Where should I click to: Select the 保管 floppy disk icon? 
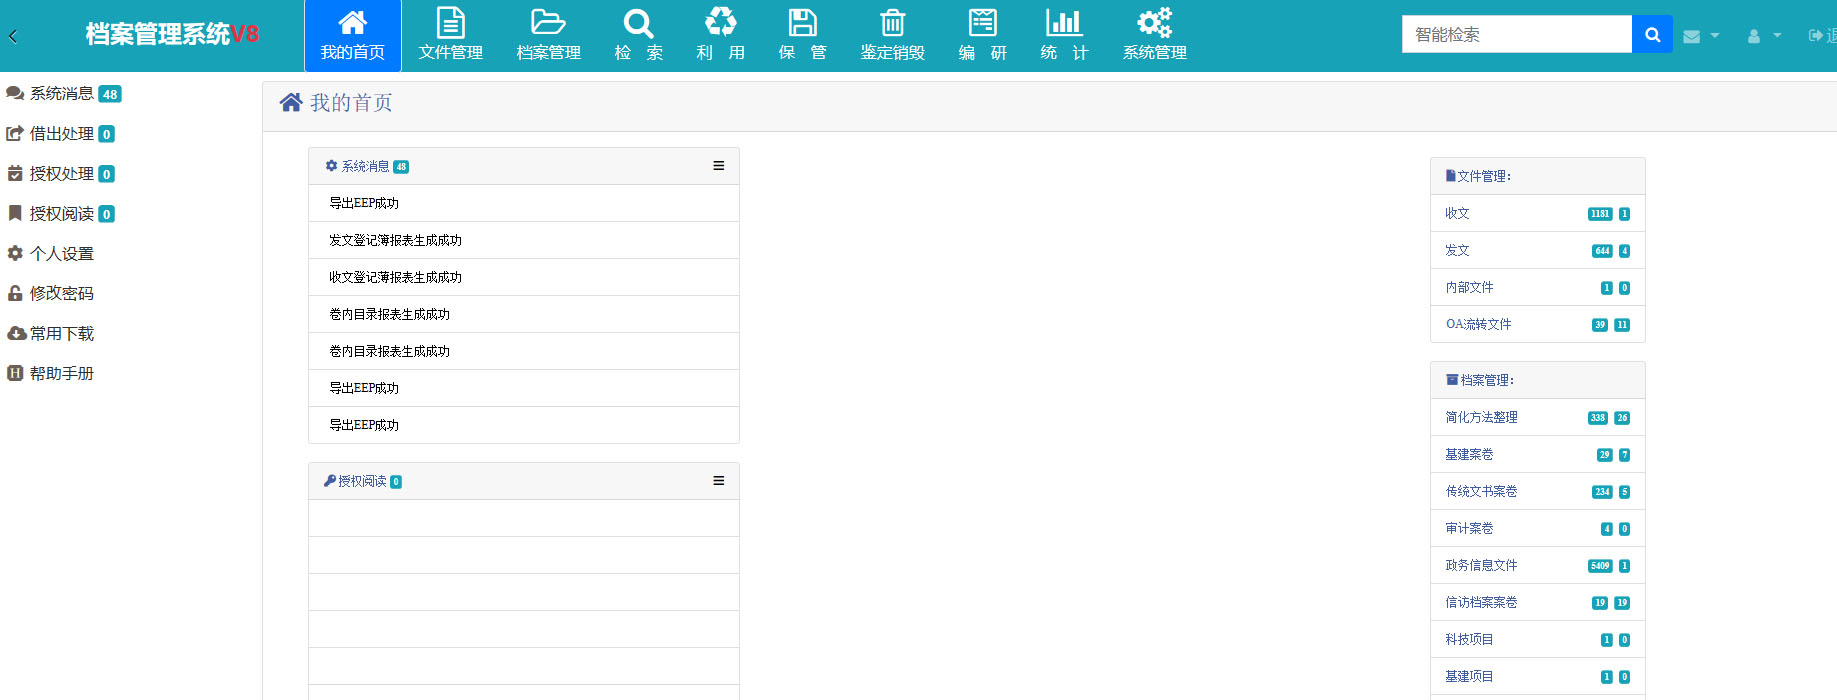click(802, 23)
